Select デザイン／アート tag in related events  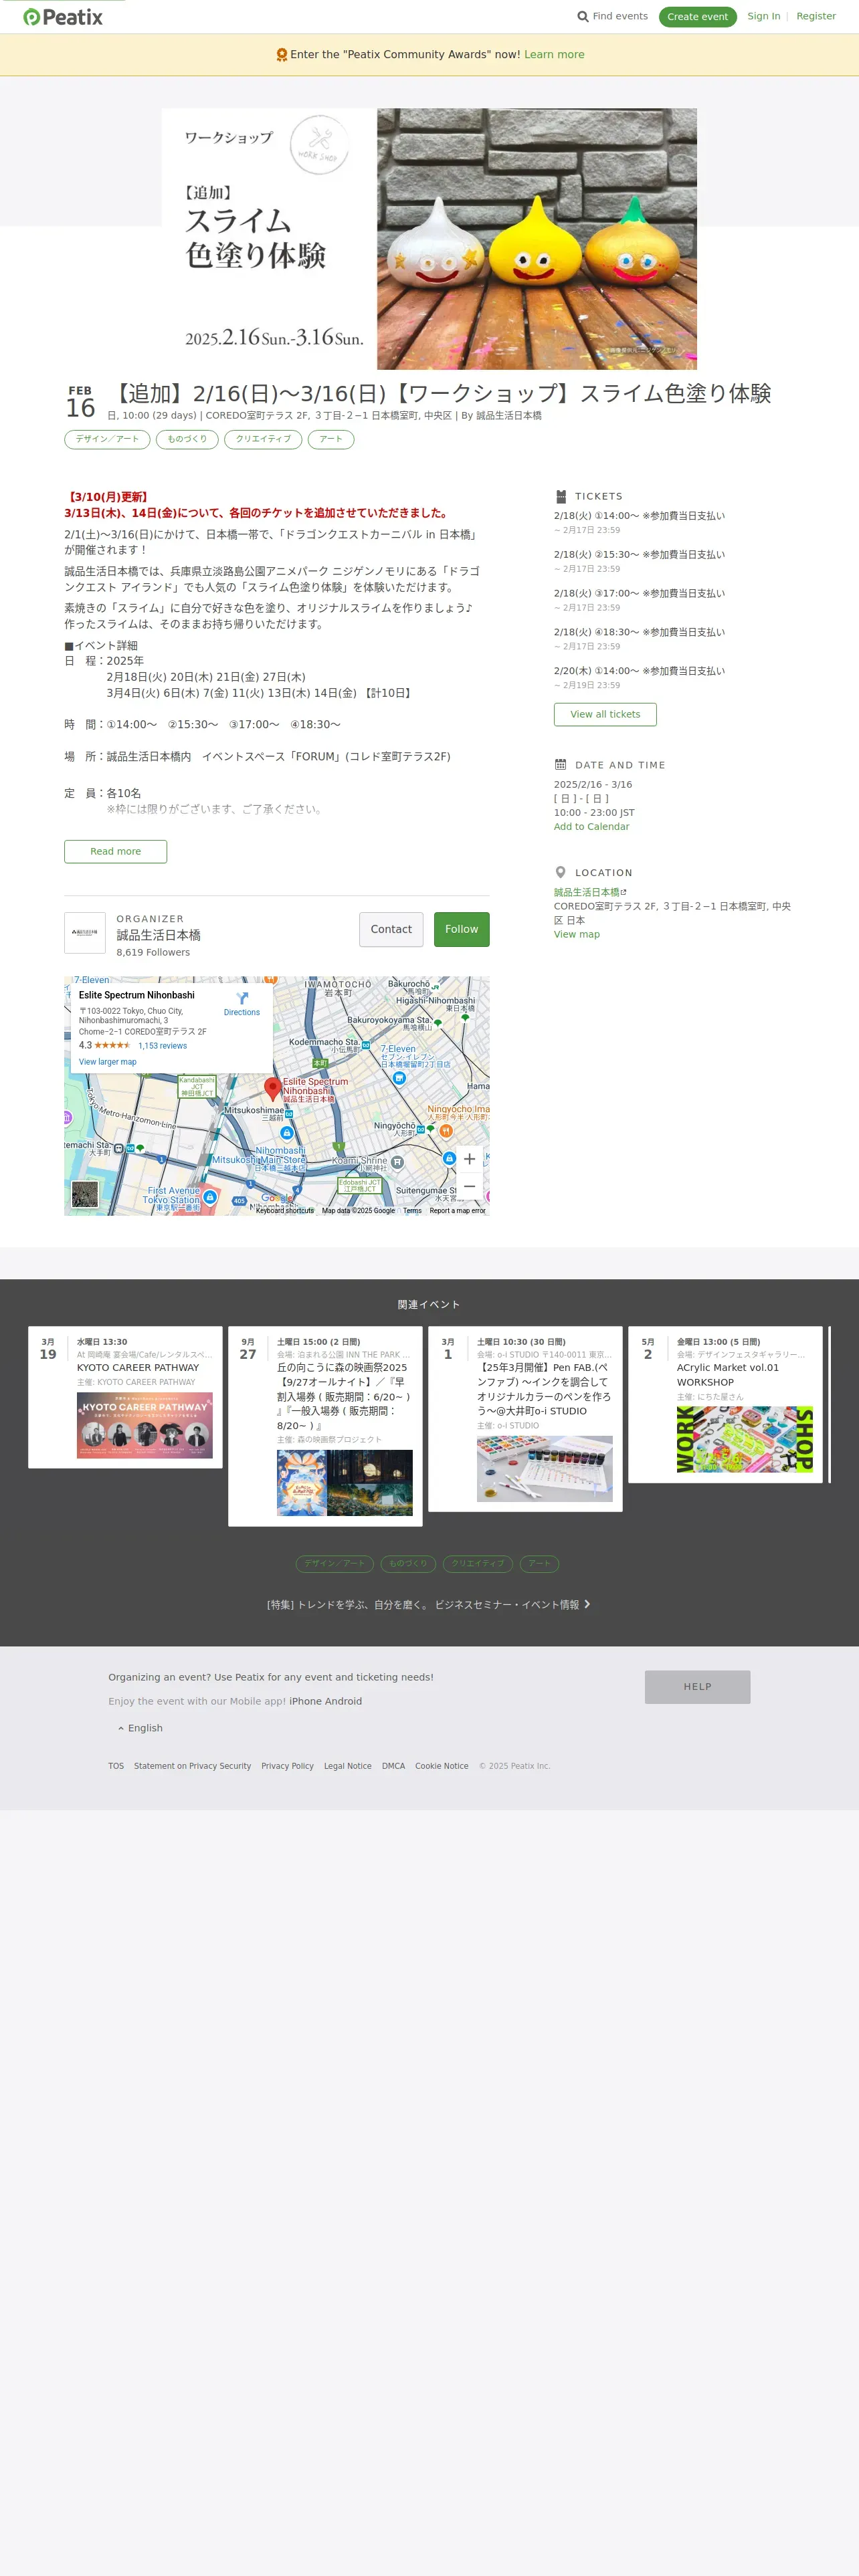tap(335, 1564)
